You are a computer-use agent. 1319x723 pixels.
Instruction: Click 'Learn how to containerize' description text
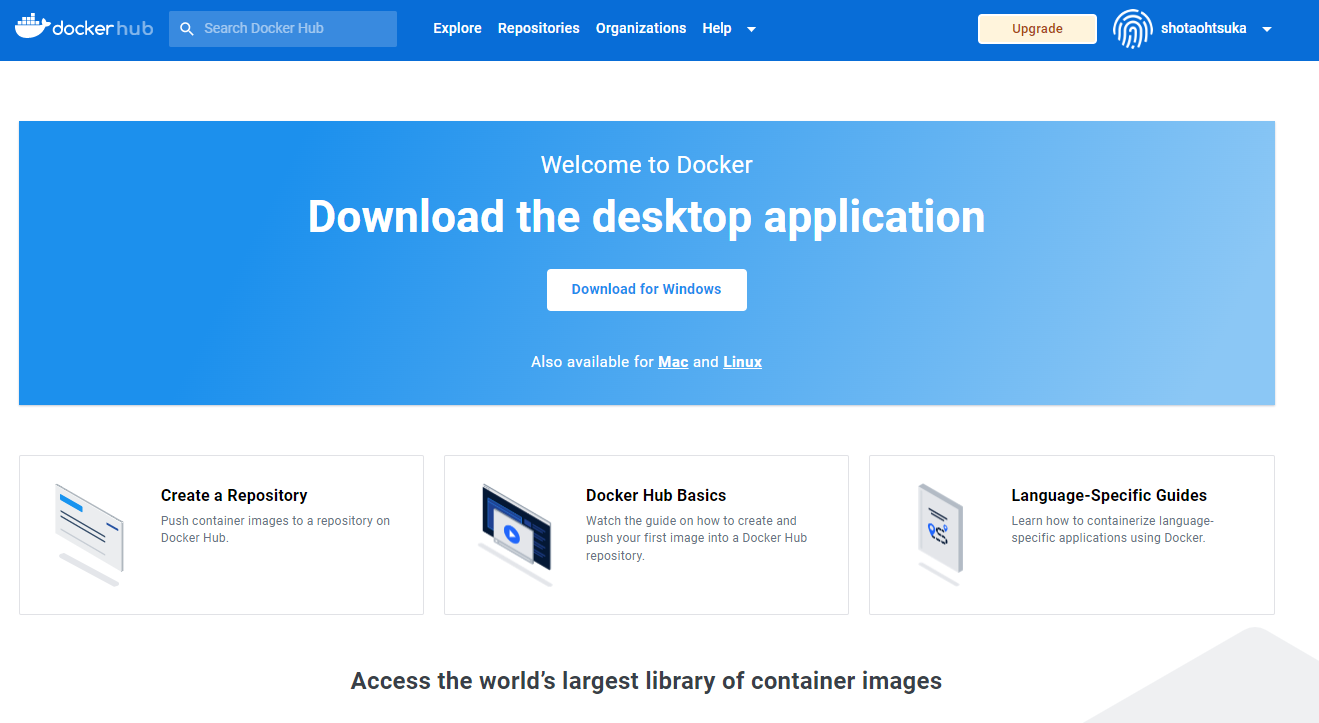click(x=1112, y=529)
